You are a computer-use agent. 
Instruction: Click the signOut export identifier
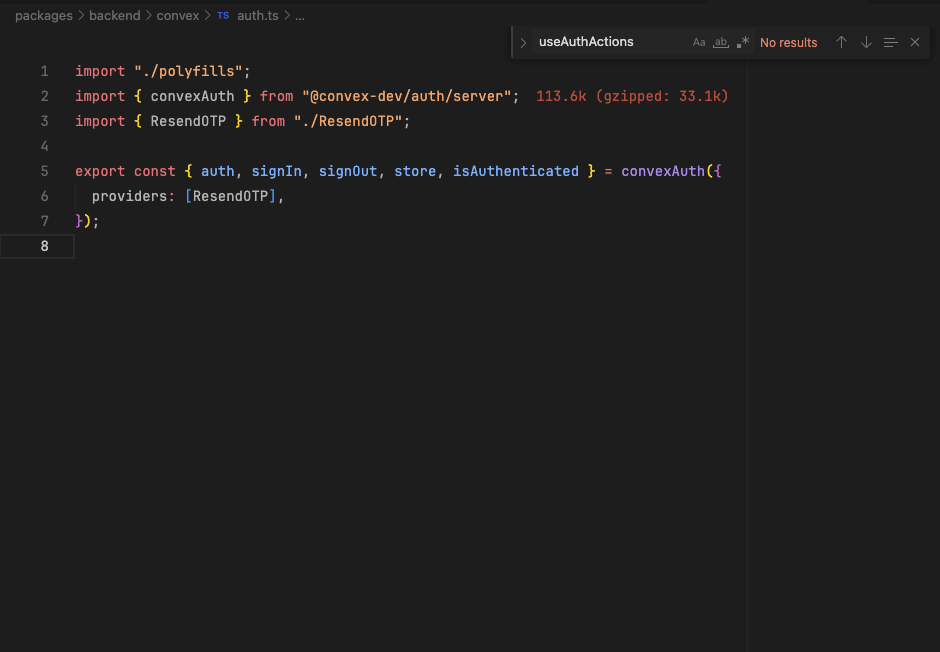pyautogui.click(x=348, y=171)
